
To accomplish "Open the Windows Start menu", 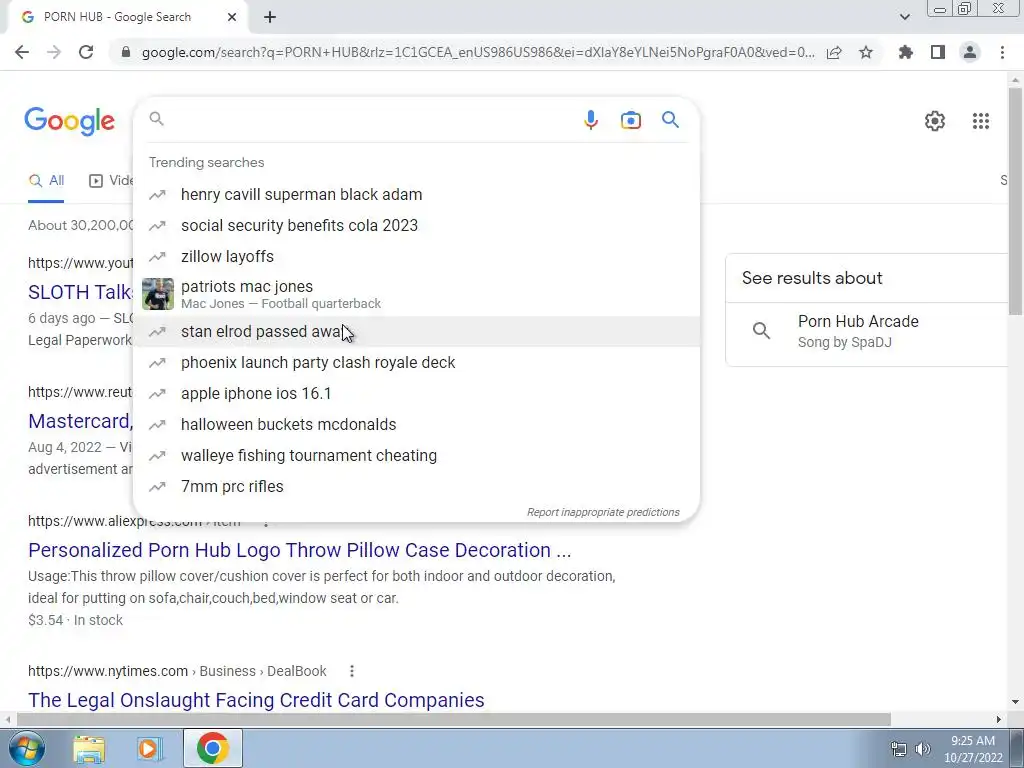I will coord(27,748).
